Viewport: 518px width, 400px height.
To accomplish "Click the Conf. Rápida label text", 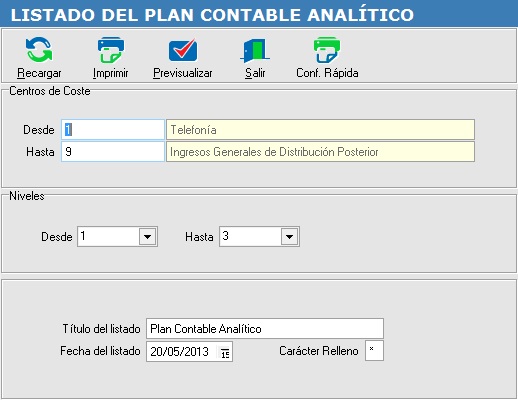I will point(327,73).
